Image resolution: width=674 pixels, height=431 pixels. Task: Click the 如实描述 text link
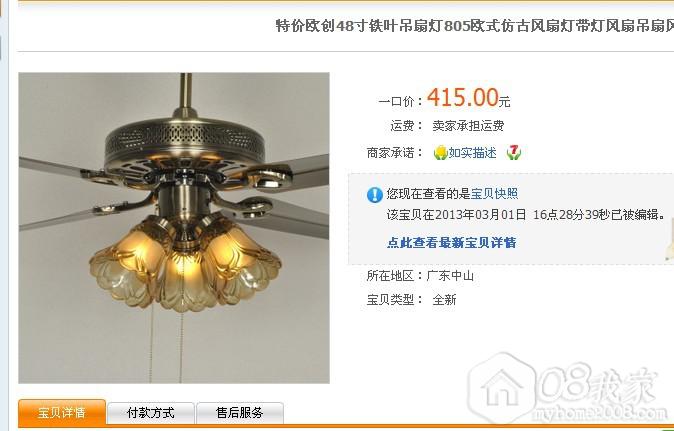click(x=472, y=153)
